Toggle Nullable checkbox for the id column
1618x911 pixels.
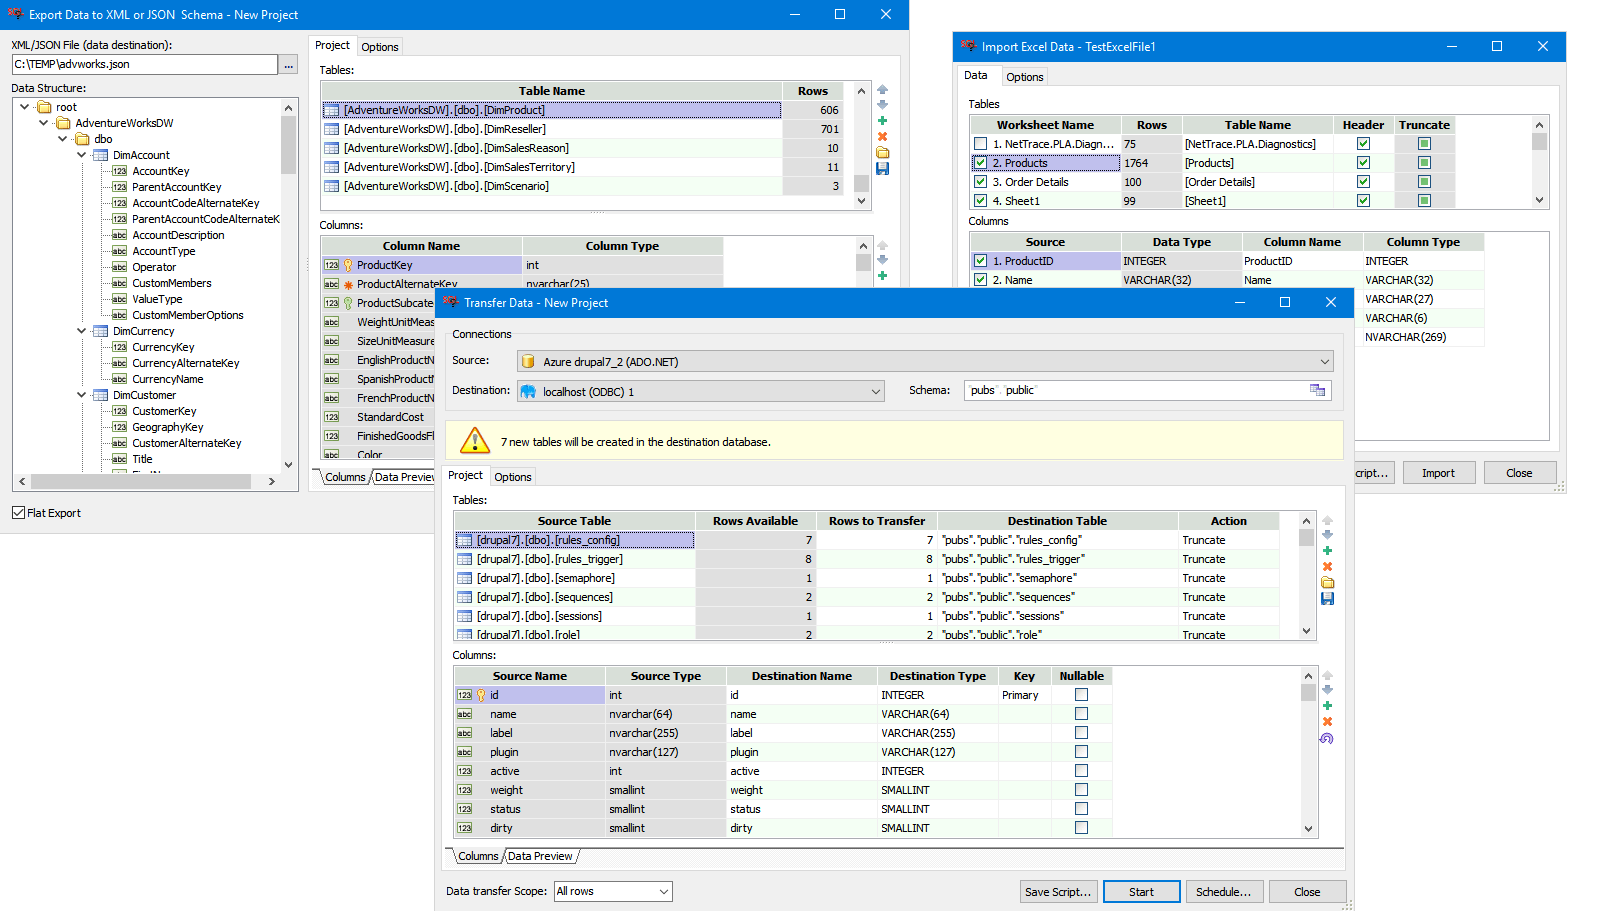(1081, 695)
